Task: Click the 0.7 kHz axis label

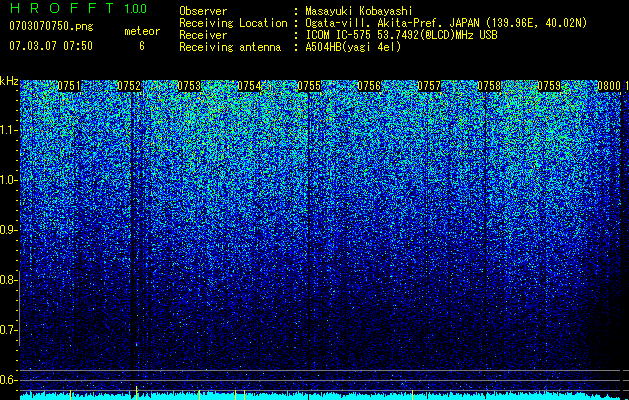Action: (8, 330)
